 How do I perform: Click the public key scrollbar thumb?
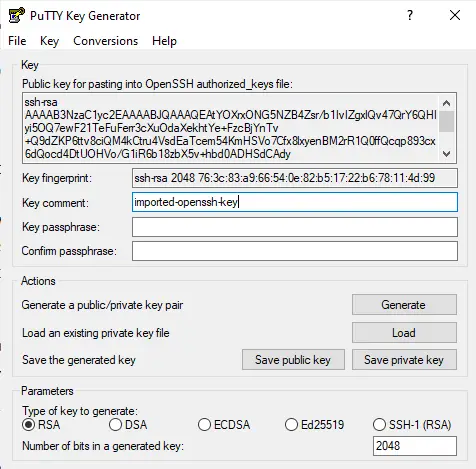click(447, 122)
